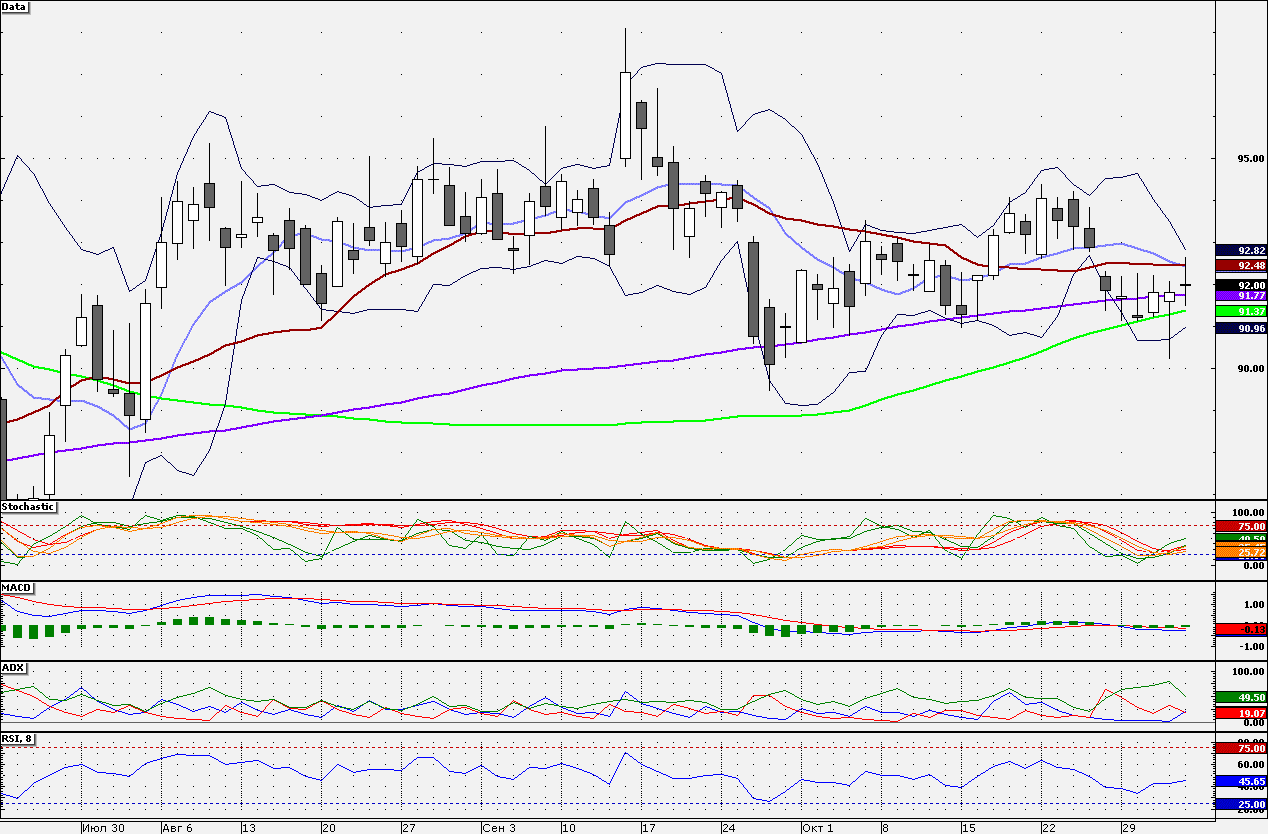Click the Stochastic 100.00 scale label

pos(1248,513)
